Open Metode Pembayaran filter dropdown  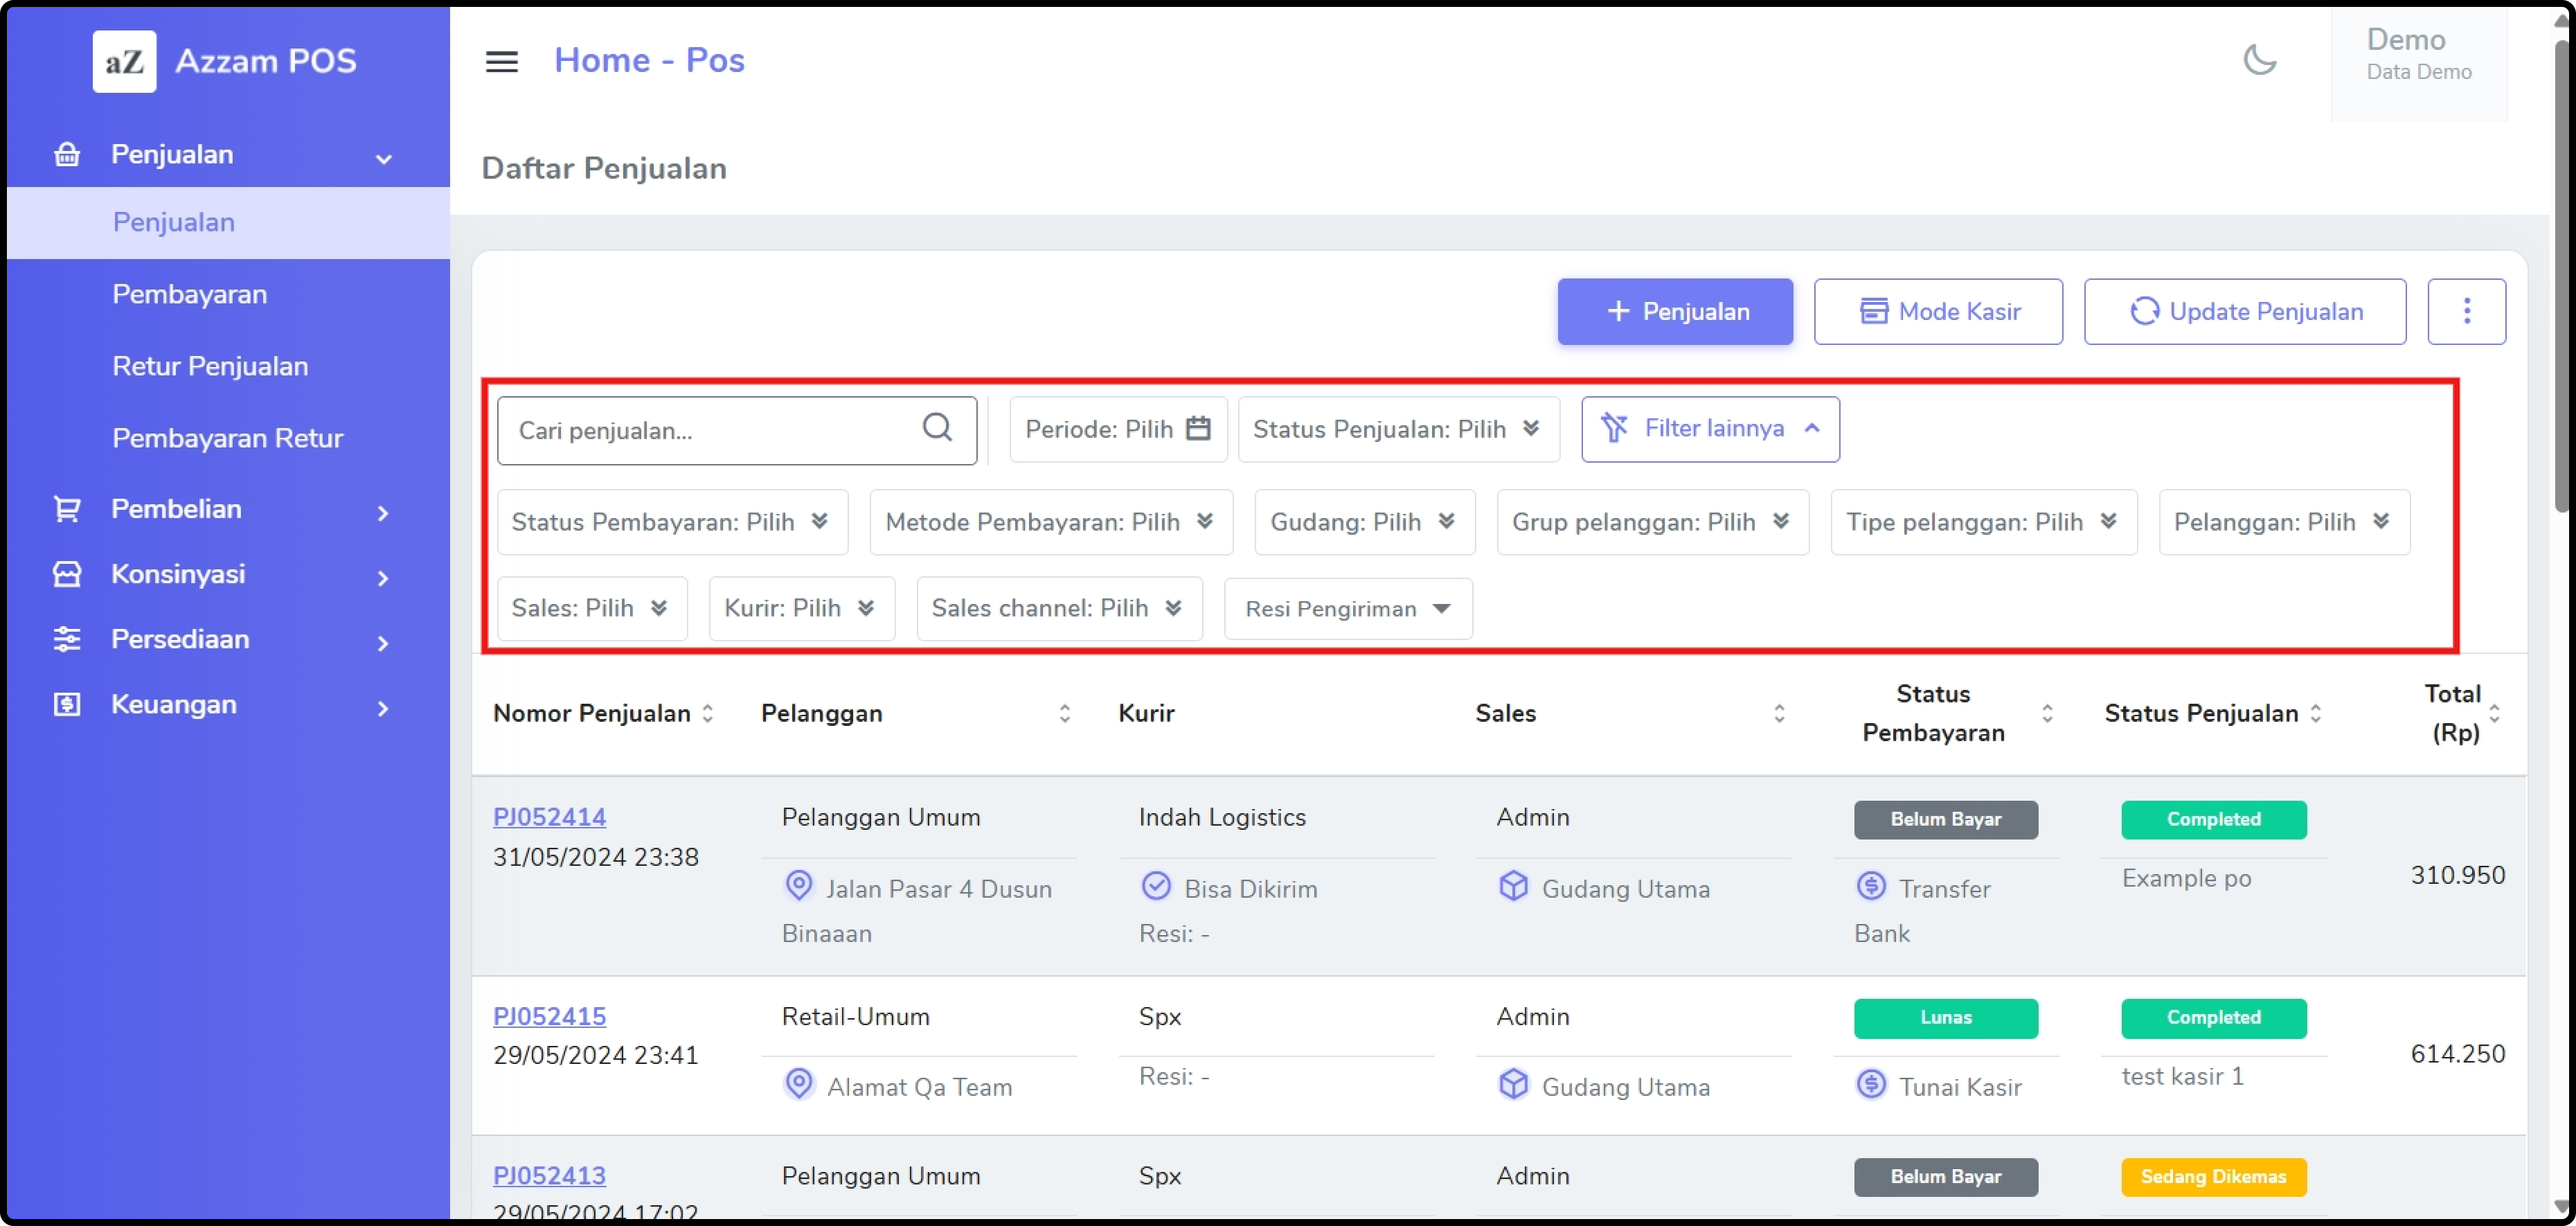[1050, 522]
